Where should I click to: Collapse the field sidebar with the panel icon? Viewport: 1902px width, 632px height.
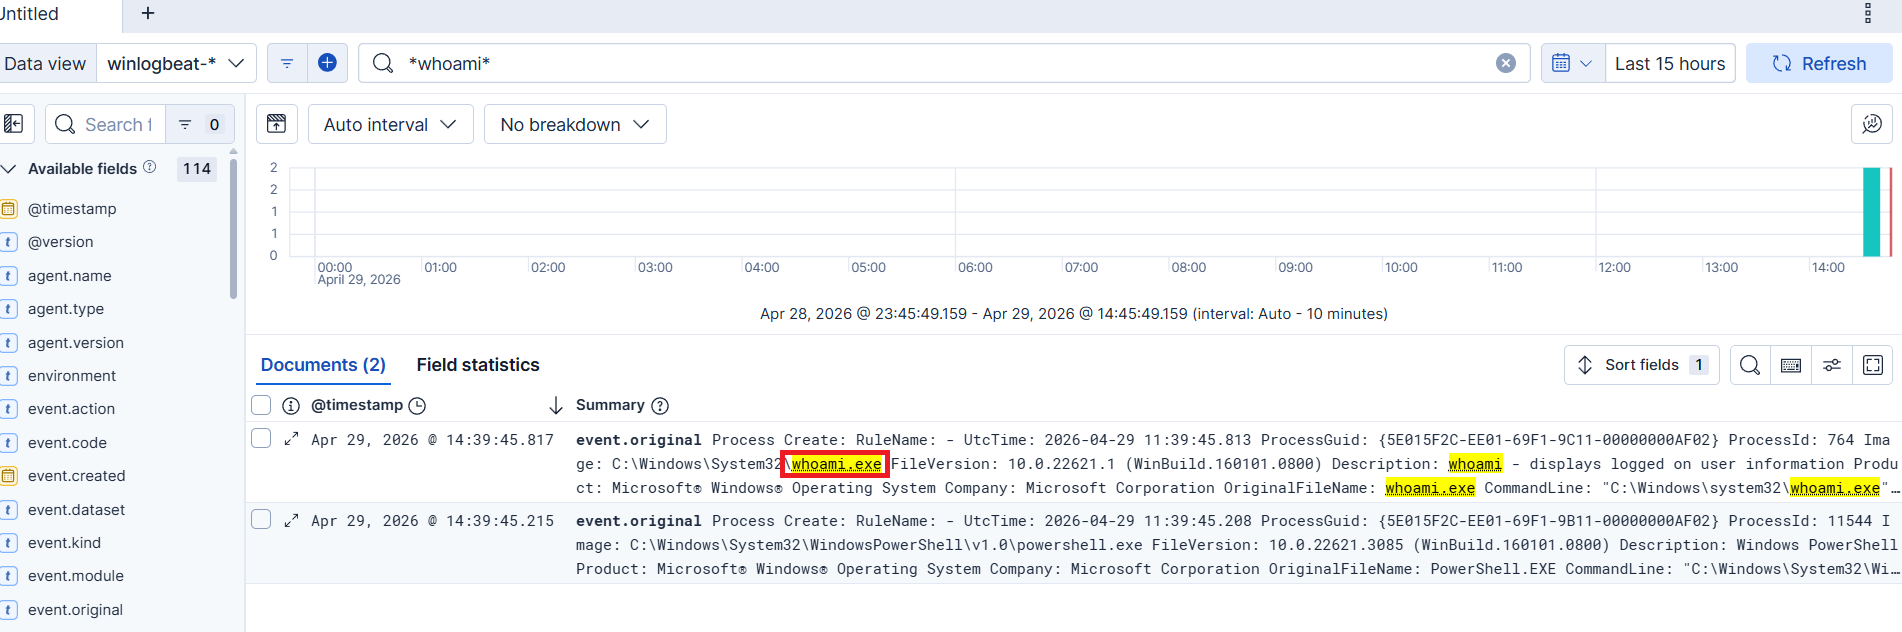[14, 124]
